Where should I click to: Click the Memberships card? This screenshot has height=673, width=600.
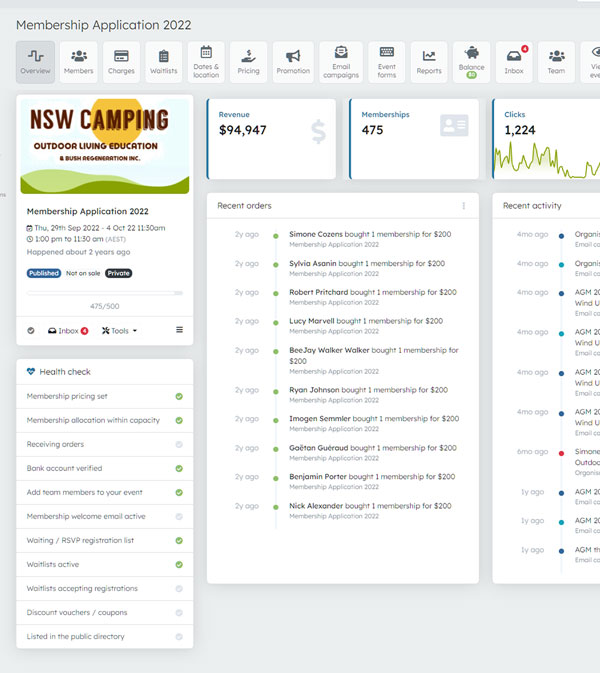click(414, 139)
